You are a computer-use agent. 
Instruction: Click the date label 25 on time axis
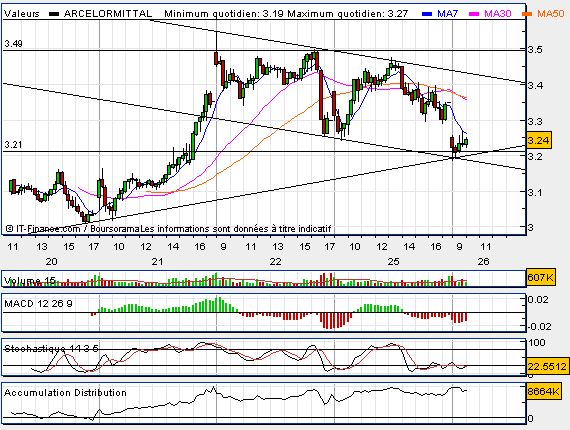(394, 262)
